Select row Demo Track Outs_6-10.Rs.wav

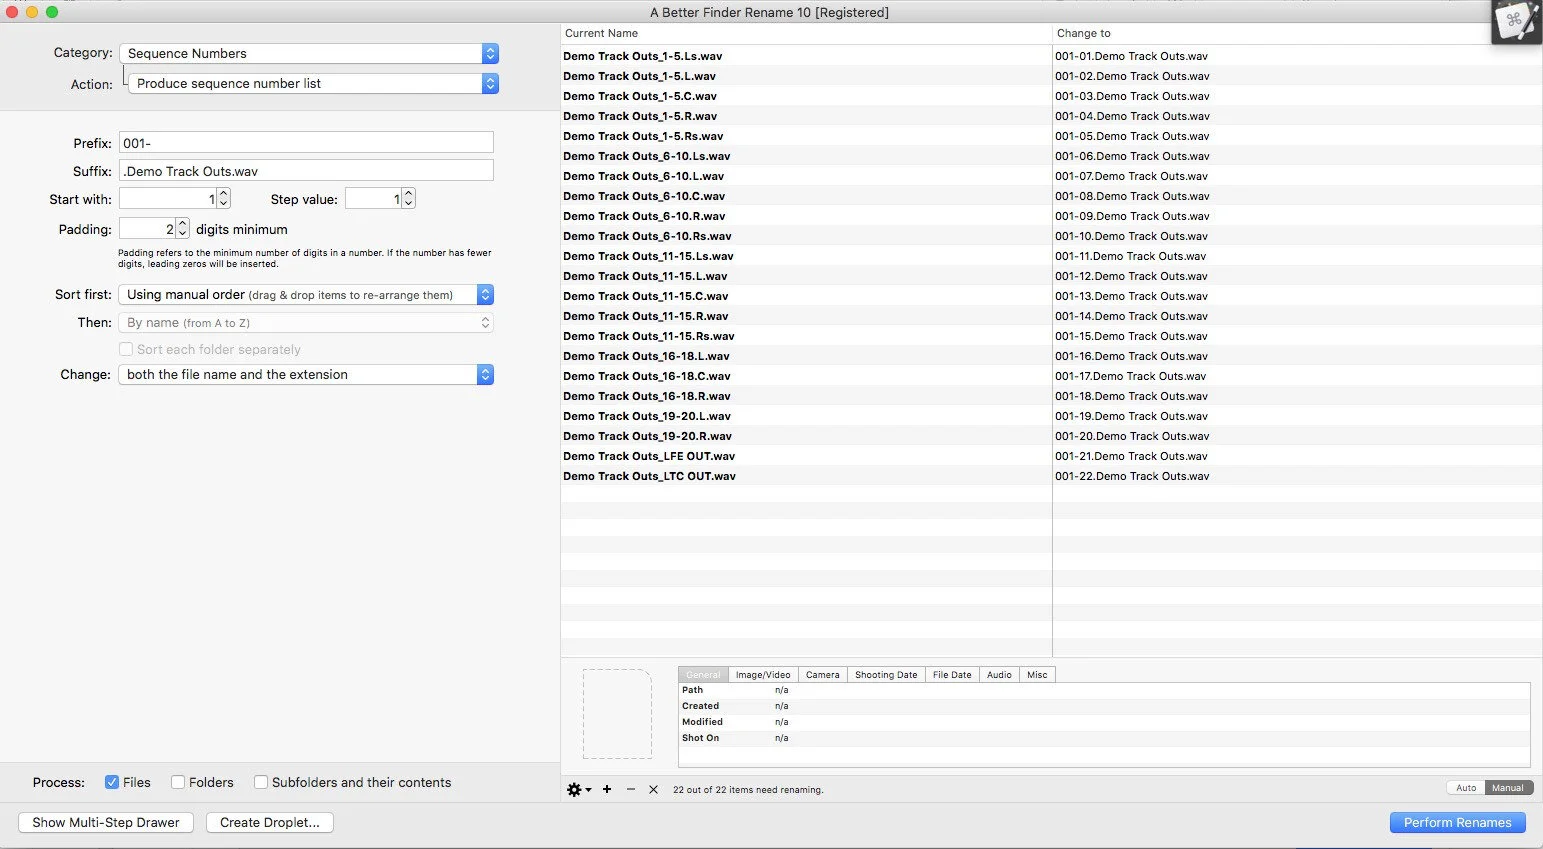[x=805, y=236]
